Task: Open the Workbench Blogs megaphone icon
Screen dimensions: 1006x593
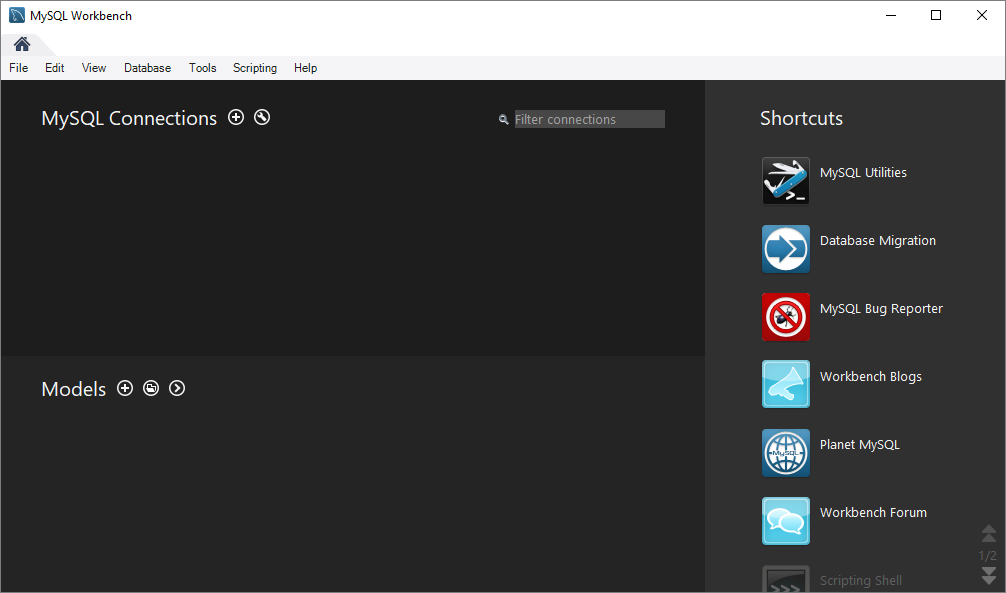Action: tap(785, 384)
